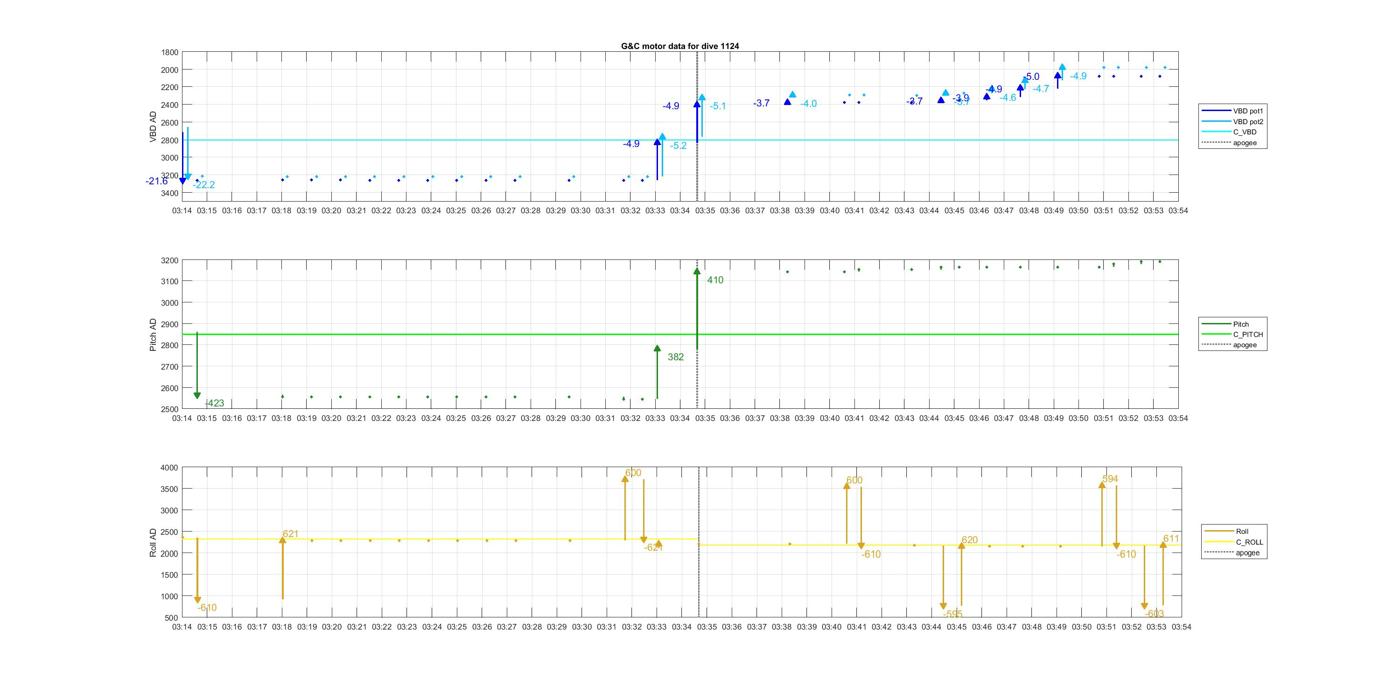Click the 'Pitch AD' y-axis label
The height and width of the screenshot is (693, 1400).
click(x=153, y=335)
